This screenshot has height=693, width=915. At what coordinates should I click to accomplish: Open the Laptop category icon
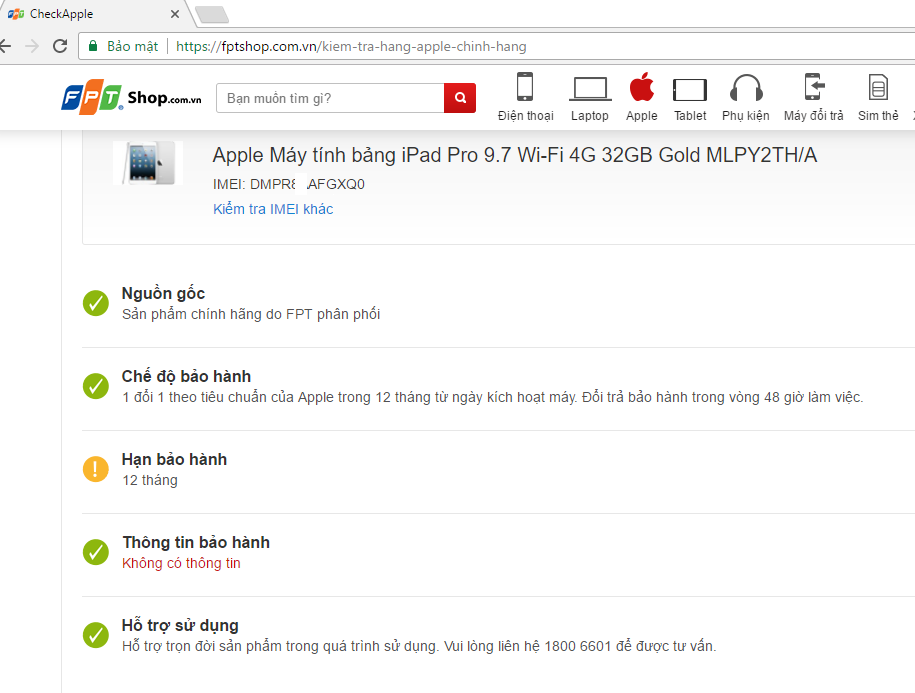(x=590, y=89)
